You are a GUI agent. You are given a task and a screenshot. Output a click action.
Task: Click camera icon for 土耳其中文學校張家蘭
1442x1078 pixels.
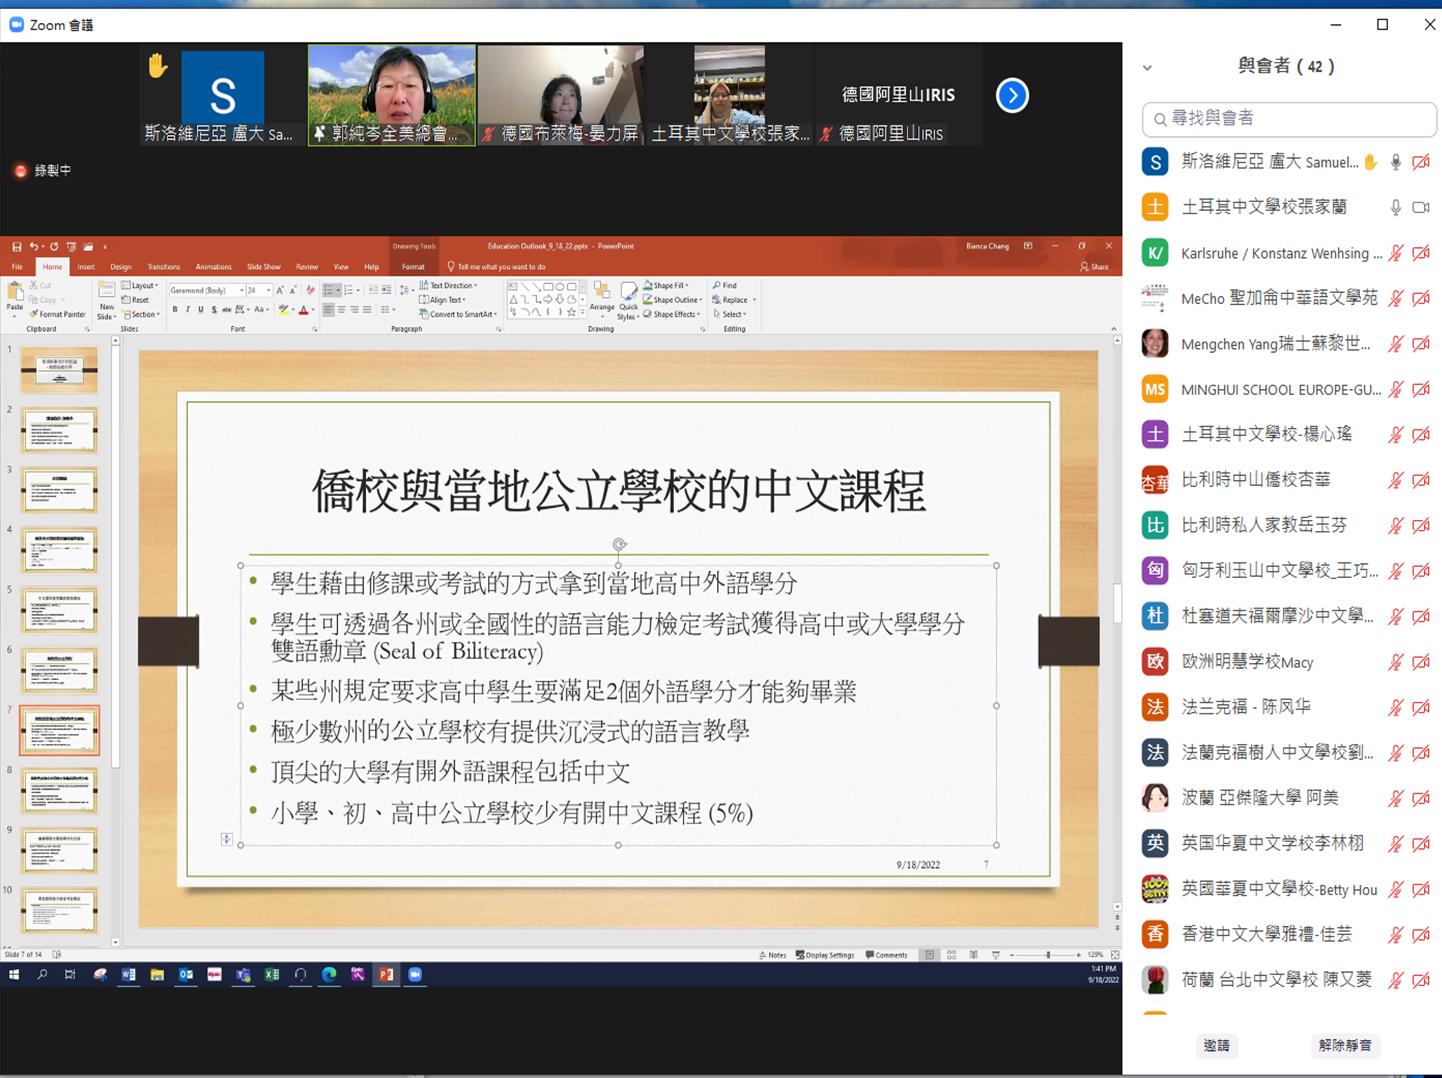(x=1421, y=208)
